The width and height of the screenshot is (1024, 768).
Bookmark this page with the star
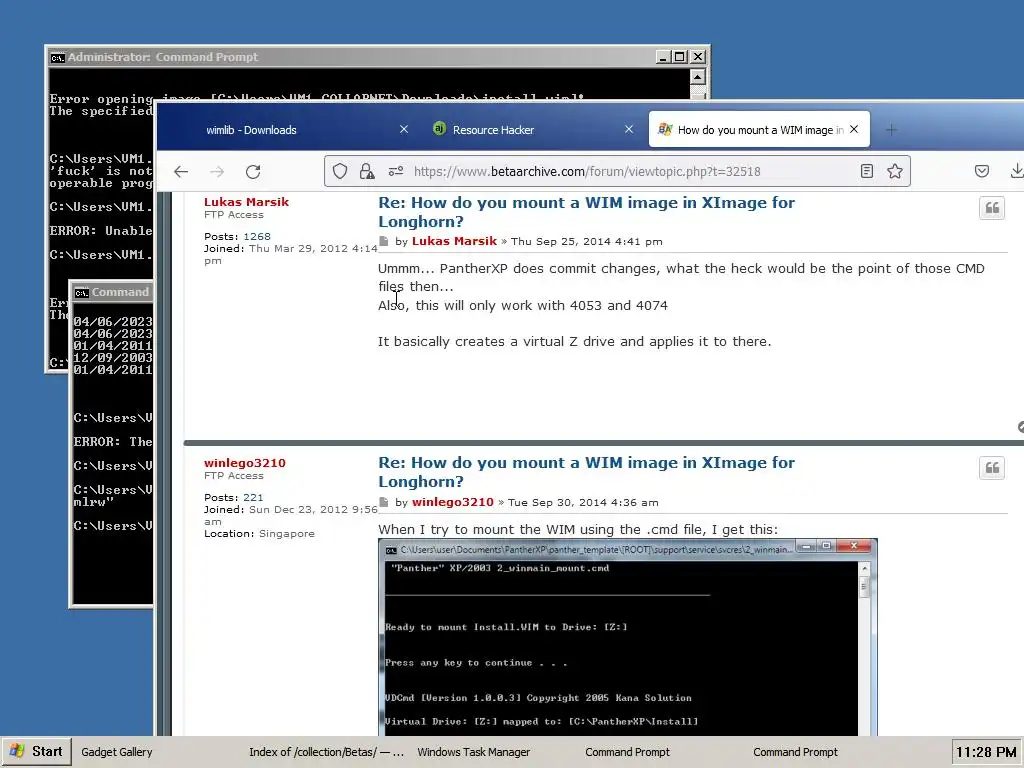895,171
